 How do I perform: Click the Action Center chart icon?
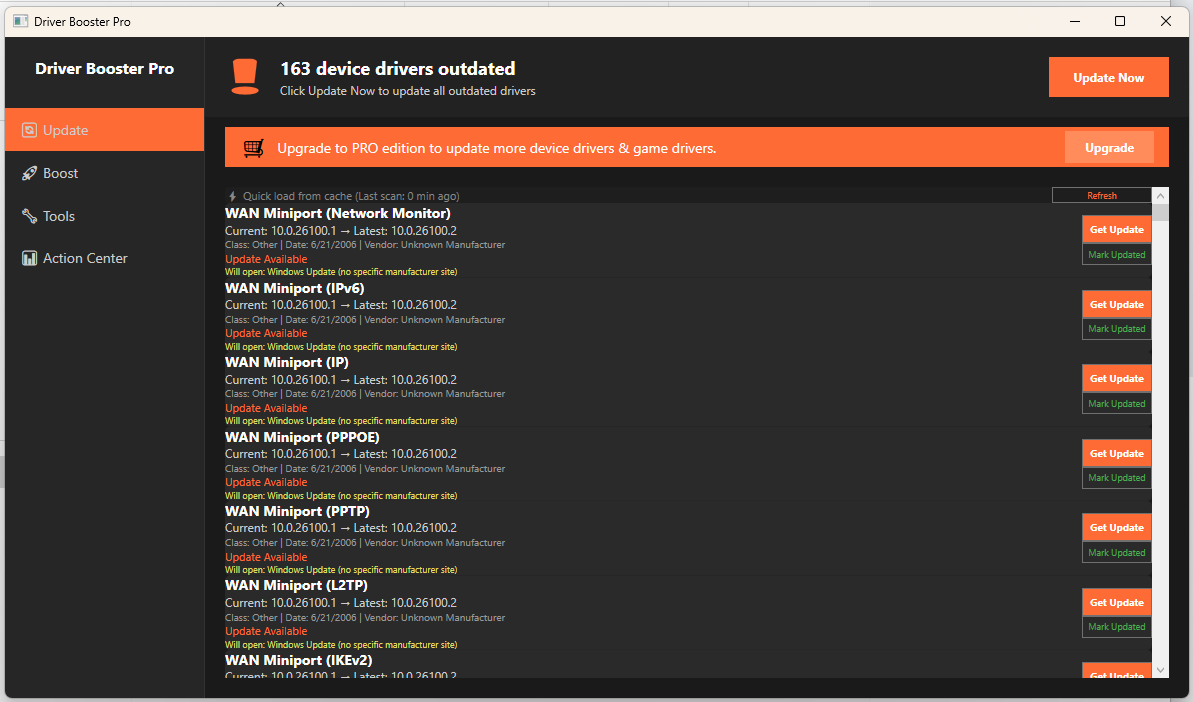tap(29, 259)
